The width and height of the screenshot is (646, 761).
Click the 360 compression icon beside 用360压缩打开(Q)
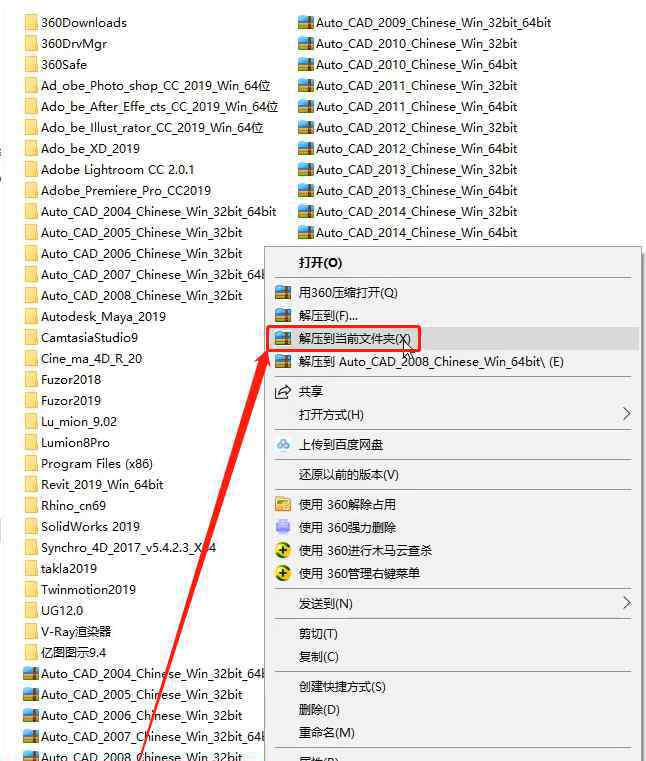coord(283,292)
